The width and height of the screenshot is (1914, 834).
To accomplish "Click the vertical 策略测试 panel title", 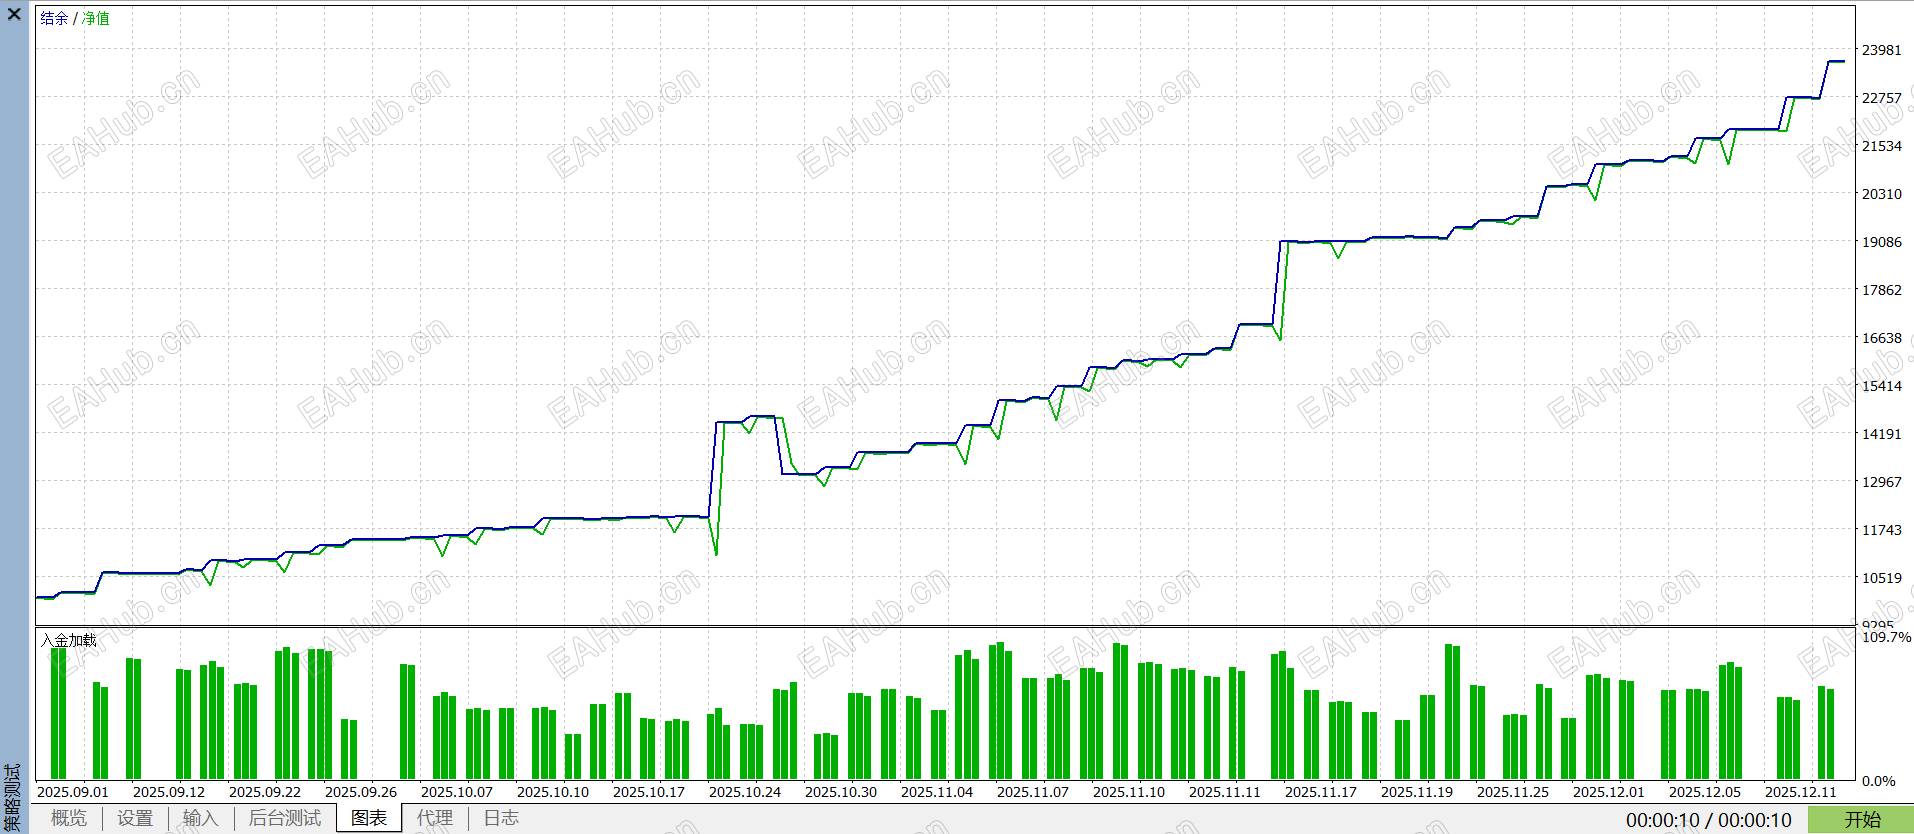I will [x=13, y=798].
